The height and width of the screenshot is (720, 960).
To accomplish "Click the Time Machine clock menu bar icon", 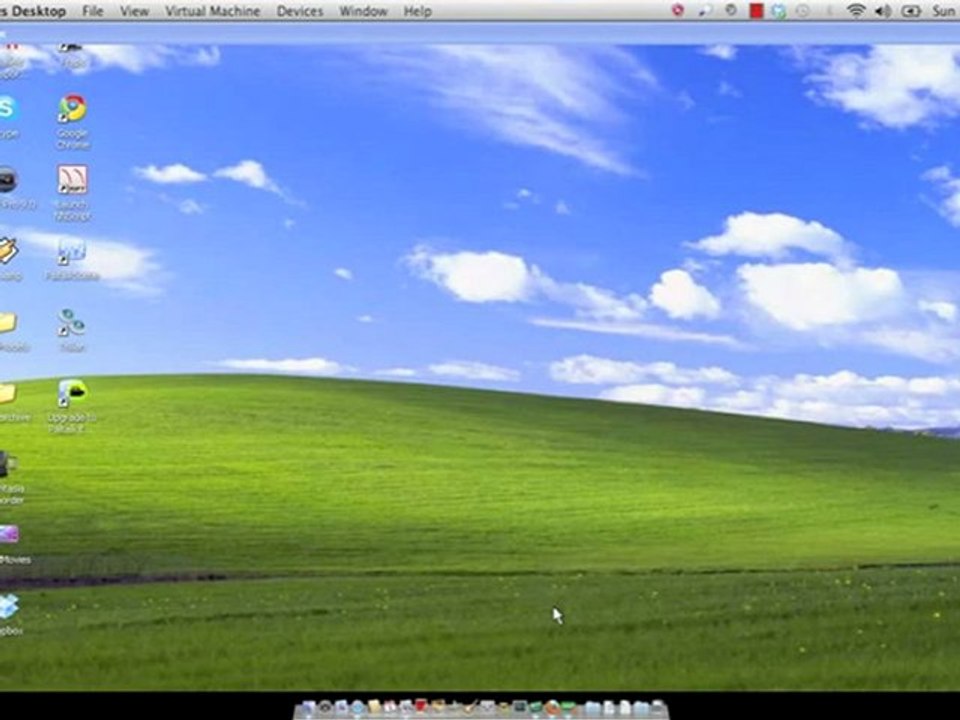I will [803, 11].
